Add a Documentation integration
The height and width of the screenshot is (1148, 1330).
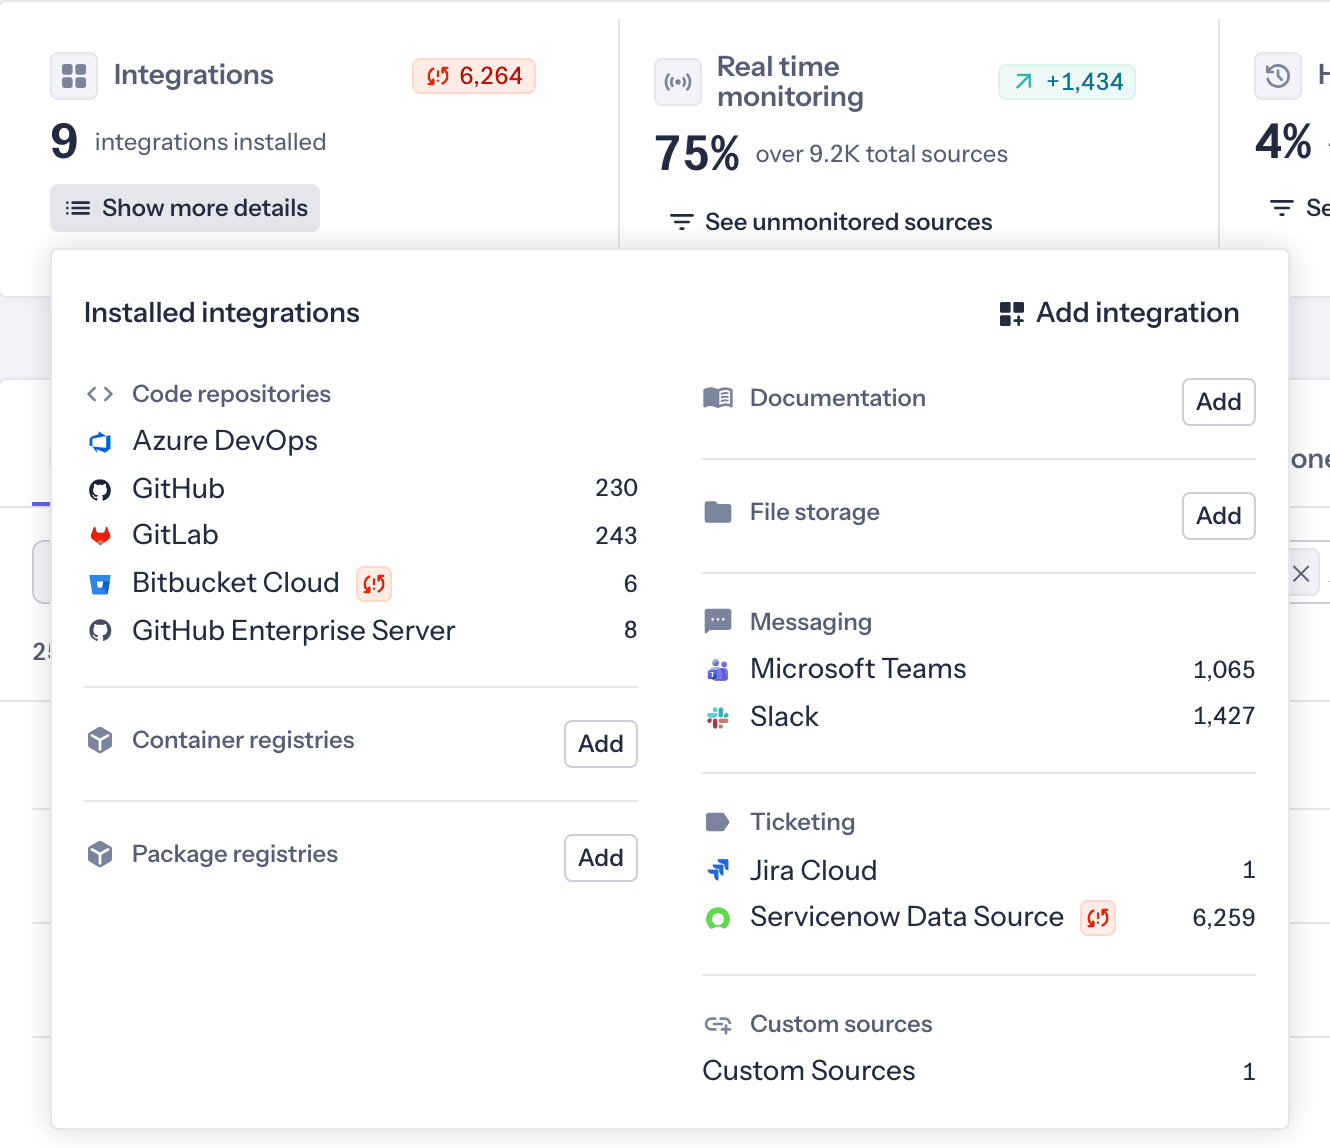[x=1219, y=402]
